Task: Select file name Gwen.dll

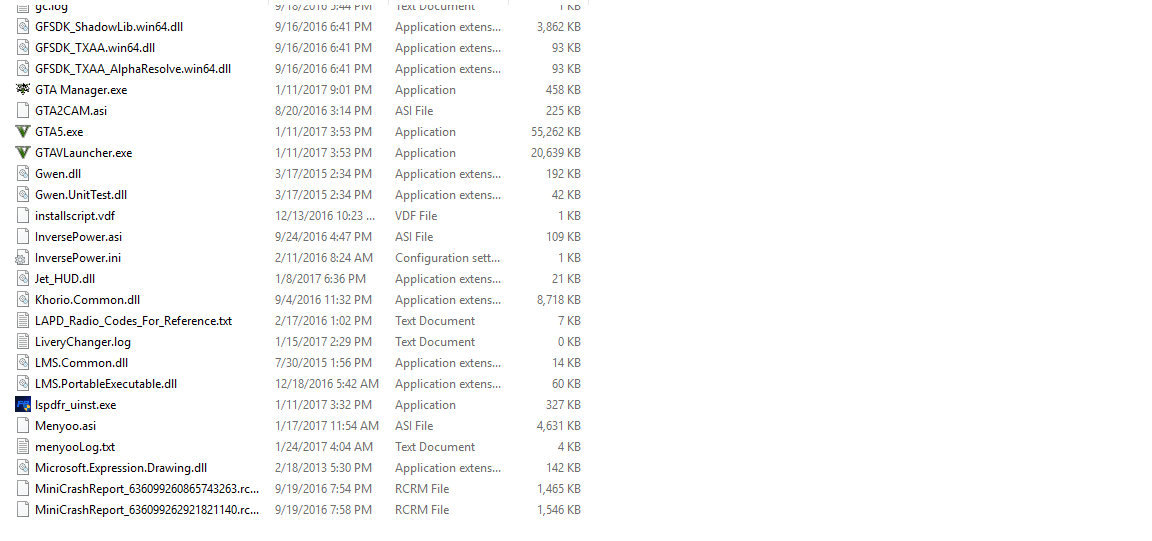Action: [58, 174]
